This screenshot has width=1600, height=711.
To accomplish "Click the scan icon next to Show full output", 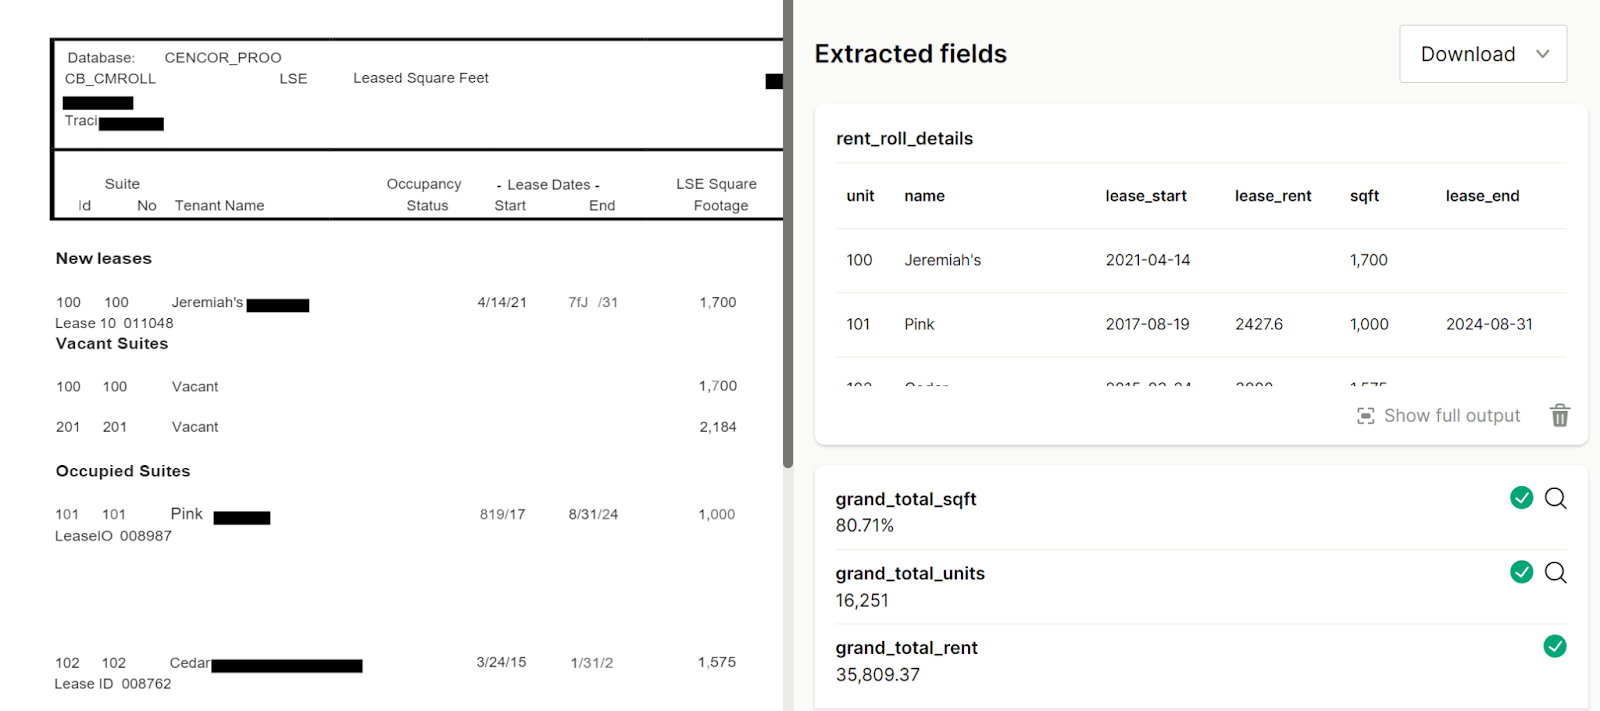I will point(1366,416).
